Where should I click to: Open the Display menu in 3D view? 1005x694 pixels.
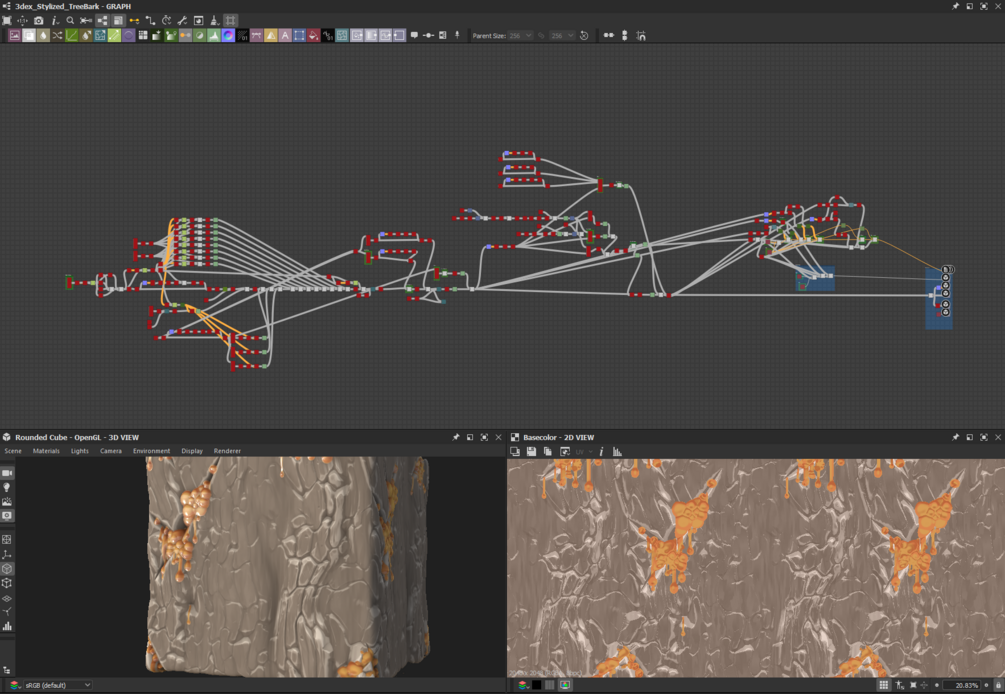click(192, 451)
